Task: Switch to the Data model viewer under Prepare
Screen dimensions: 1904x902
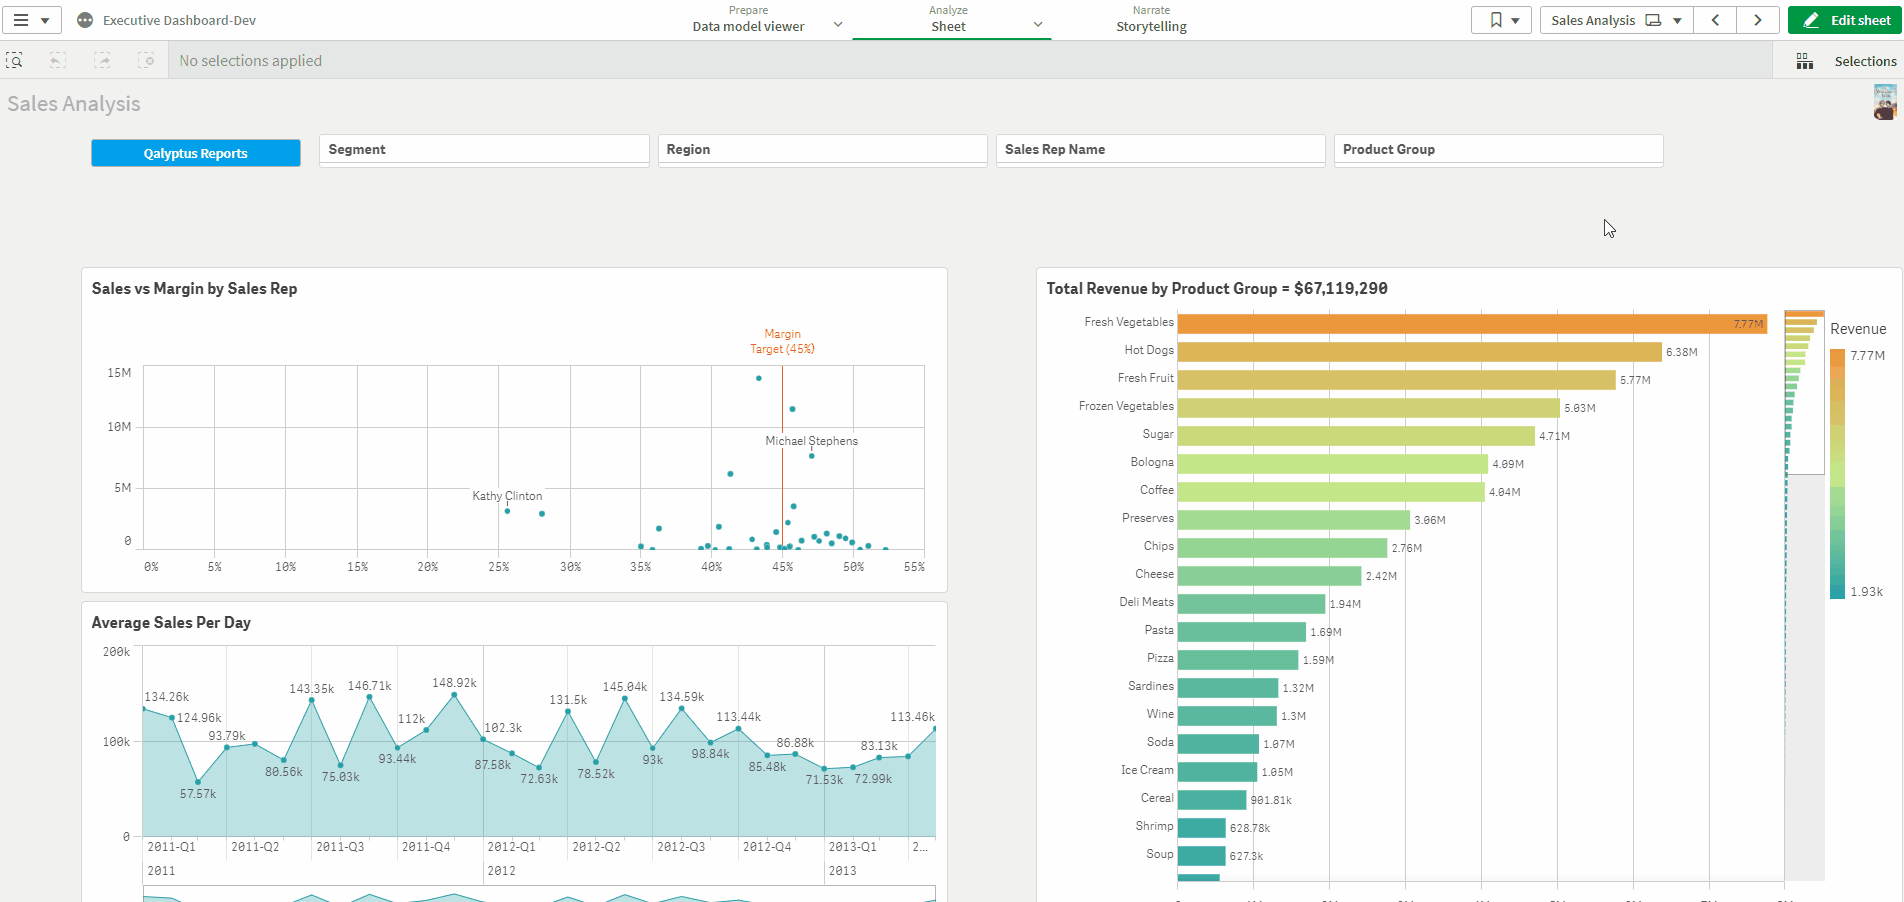Action: pyautogui.click(x=748, y=25)
